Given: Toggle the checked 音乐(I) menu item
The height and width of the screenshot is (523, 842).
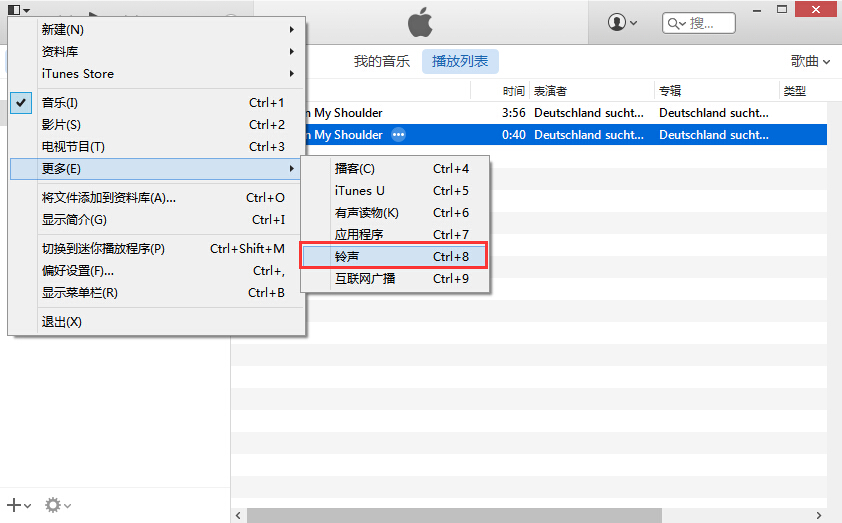Looking at the screenshot, I should [x=157, y=103].
